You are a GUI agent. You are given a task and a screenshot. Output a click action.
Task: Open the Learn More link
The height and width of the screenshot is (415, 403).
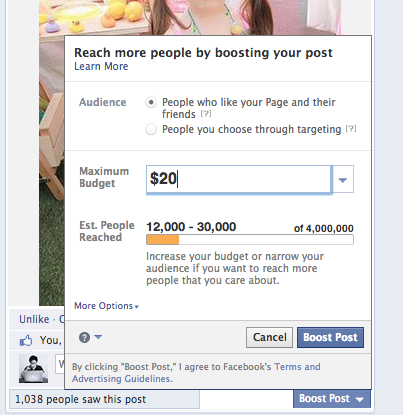101,66
